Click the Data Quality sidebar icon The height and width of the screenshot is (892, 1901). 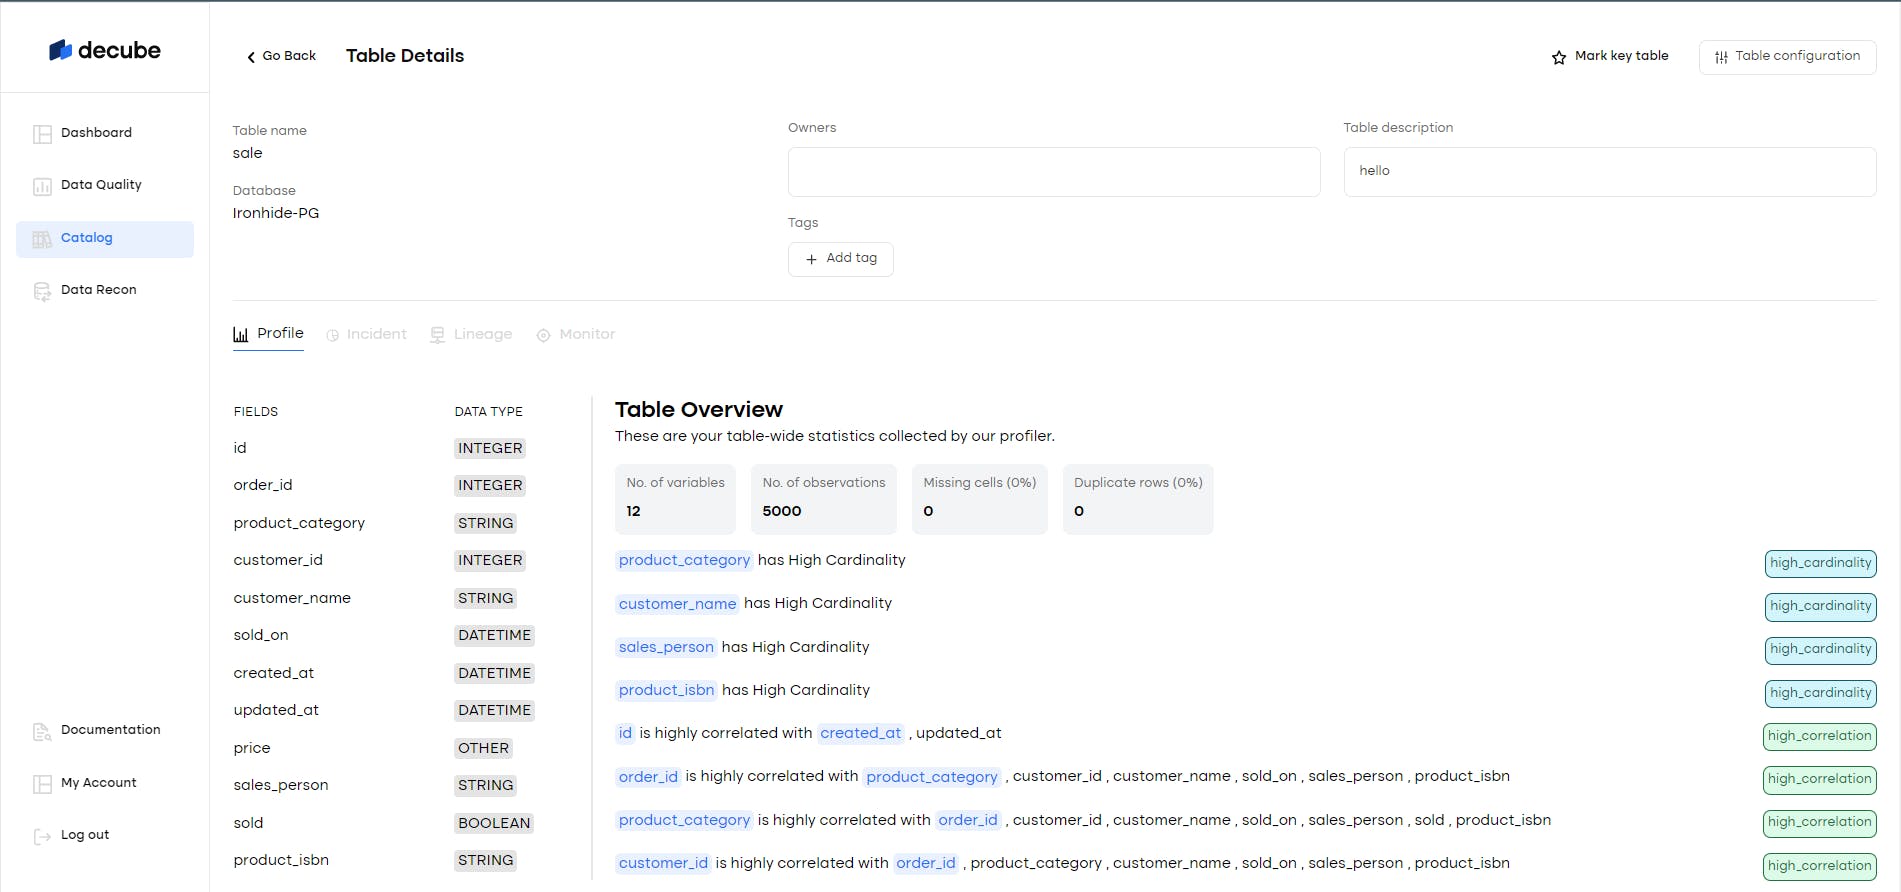42,186
